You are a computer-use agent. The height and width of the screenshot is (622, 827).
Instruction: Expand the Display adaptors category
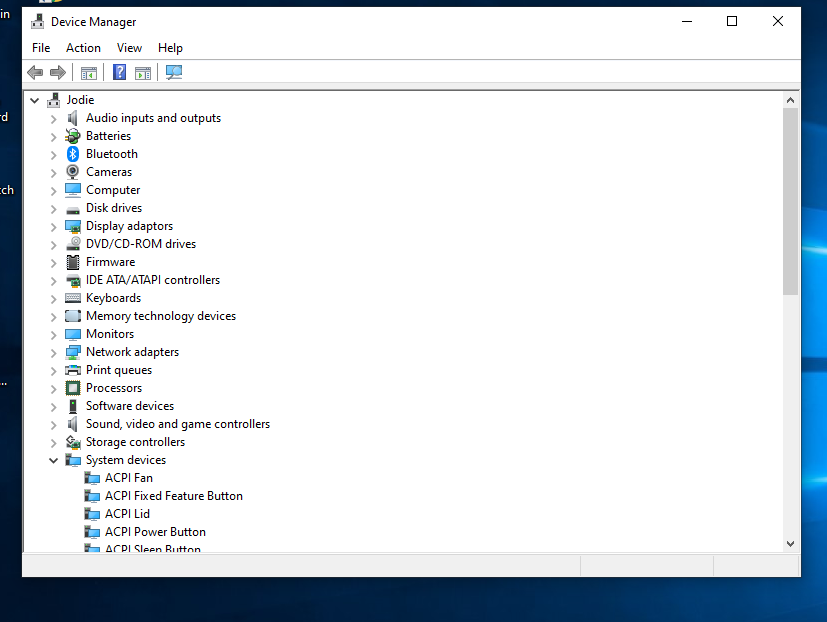[x=54, y=226]
